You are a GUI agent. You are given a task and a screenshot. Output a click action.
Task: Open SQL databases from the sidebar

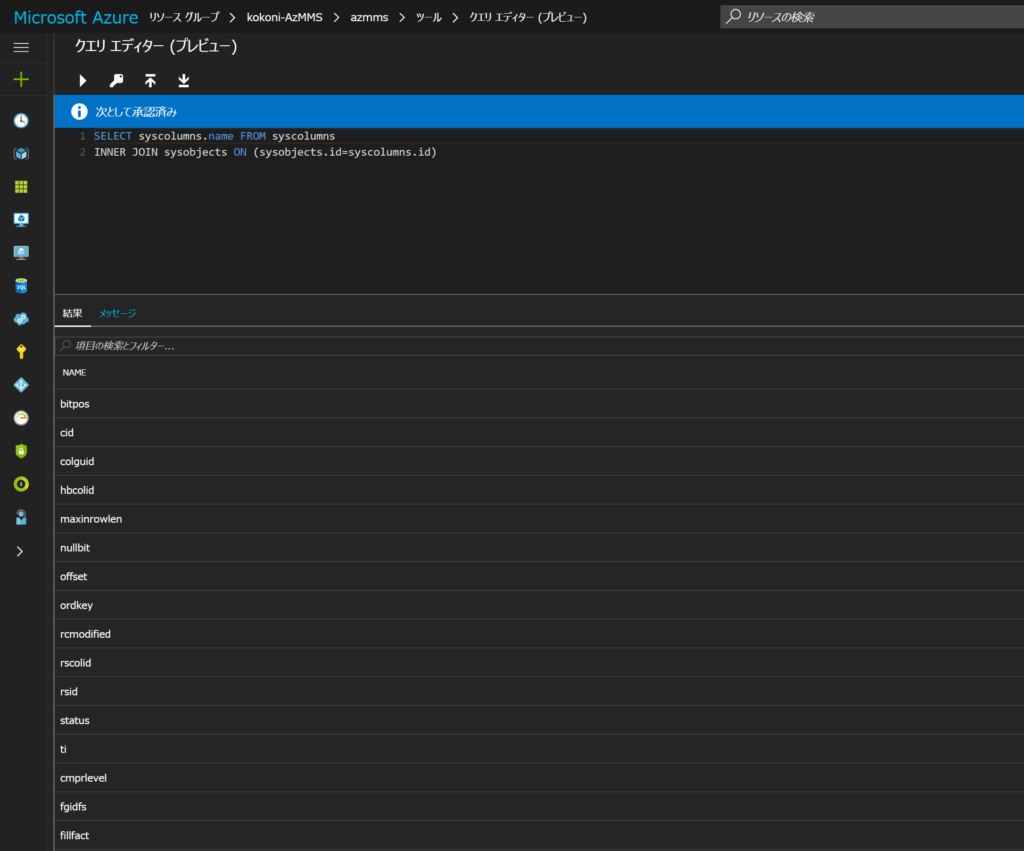(x=21, y=286)
